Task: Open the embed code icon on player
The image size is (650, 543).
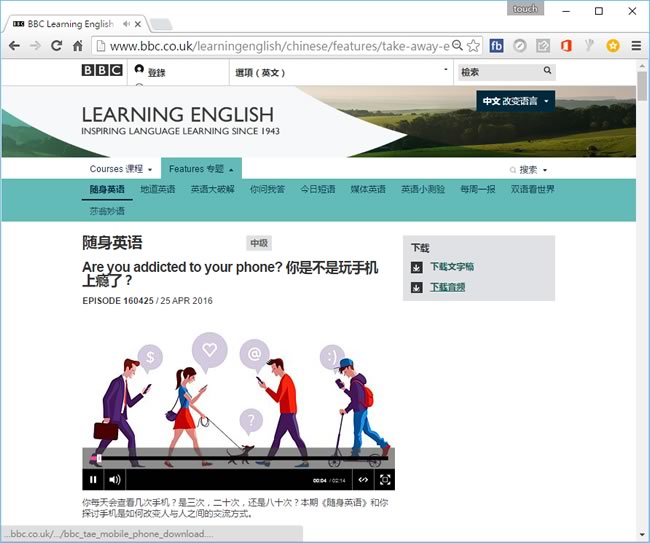Action: 363,480
